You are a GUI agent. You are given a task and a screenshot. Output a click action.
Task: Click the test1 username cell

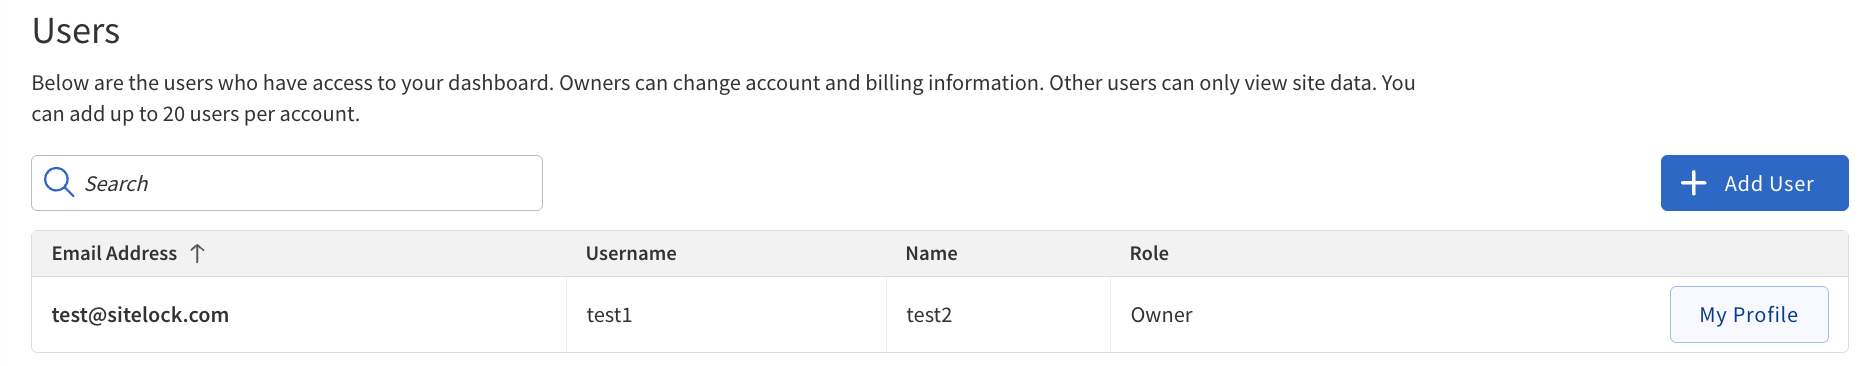click(726, 314)
